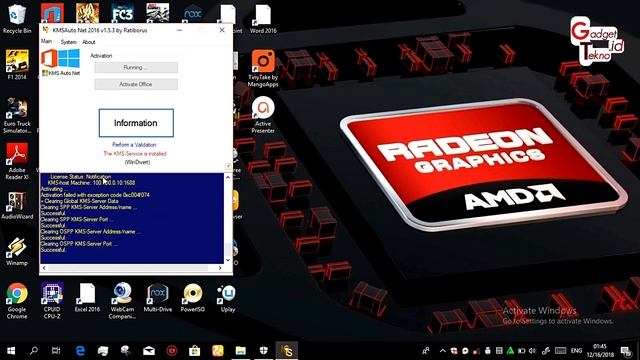Switch to the Main tab in KMSAuto
The height and width of the screenshot is (360, 640).
[x=46, y=41]
